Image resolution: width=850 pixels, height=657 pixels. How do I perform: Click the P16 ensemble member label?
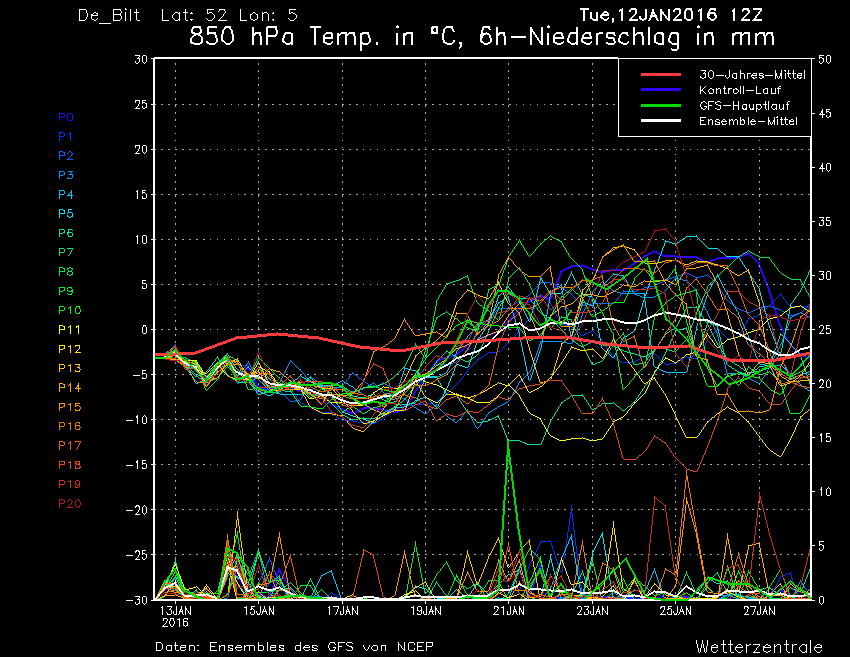click(x=69, y=426)
